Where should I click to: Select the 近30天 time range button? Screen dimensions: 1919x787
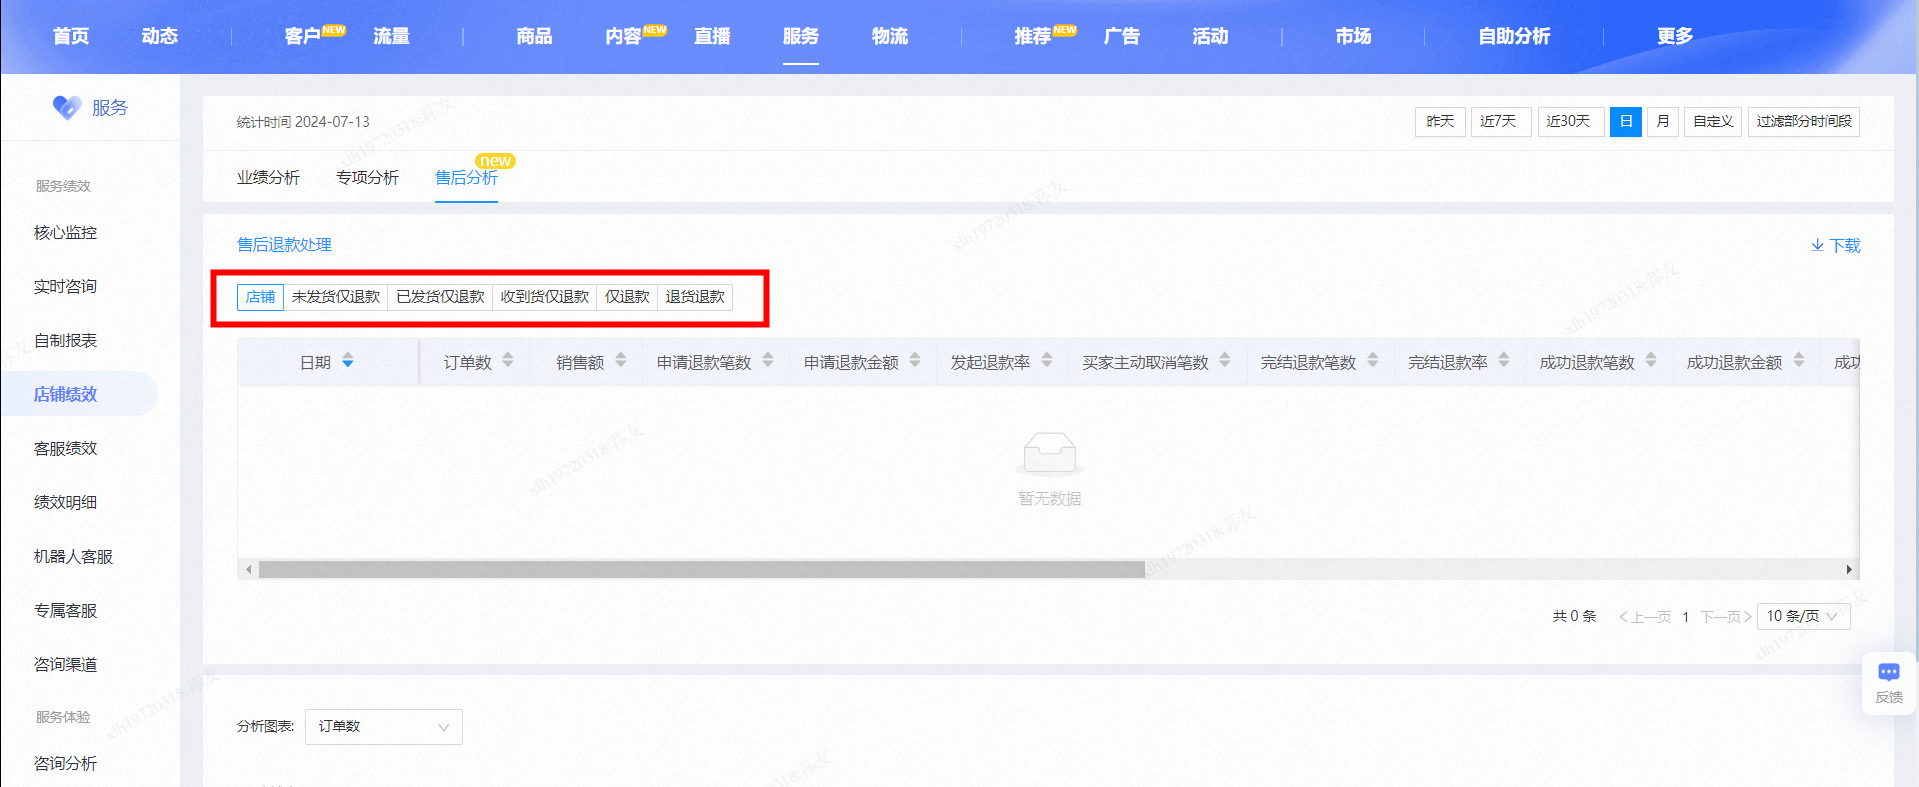[x=1570, y=121]
